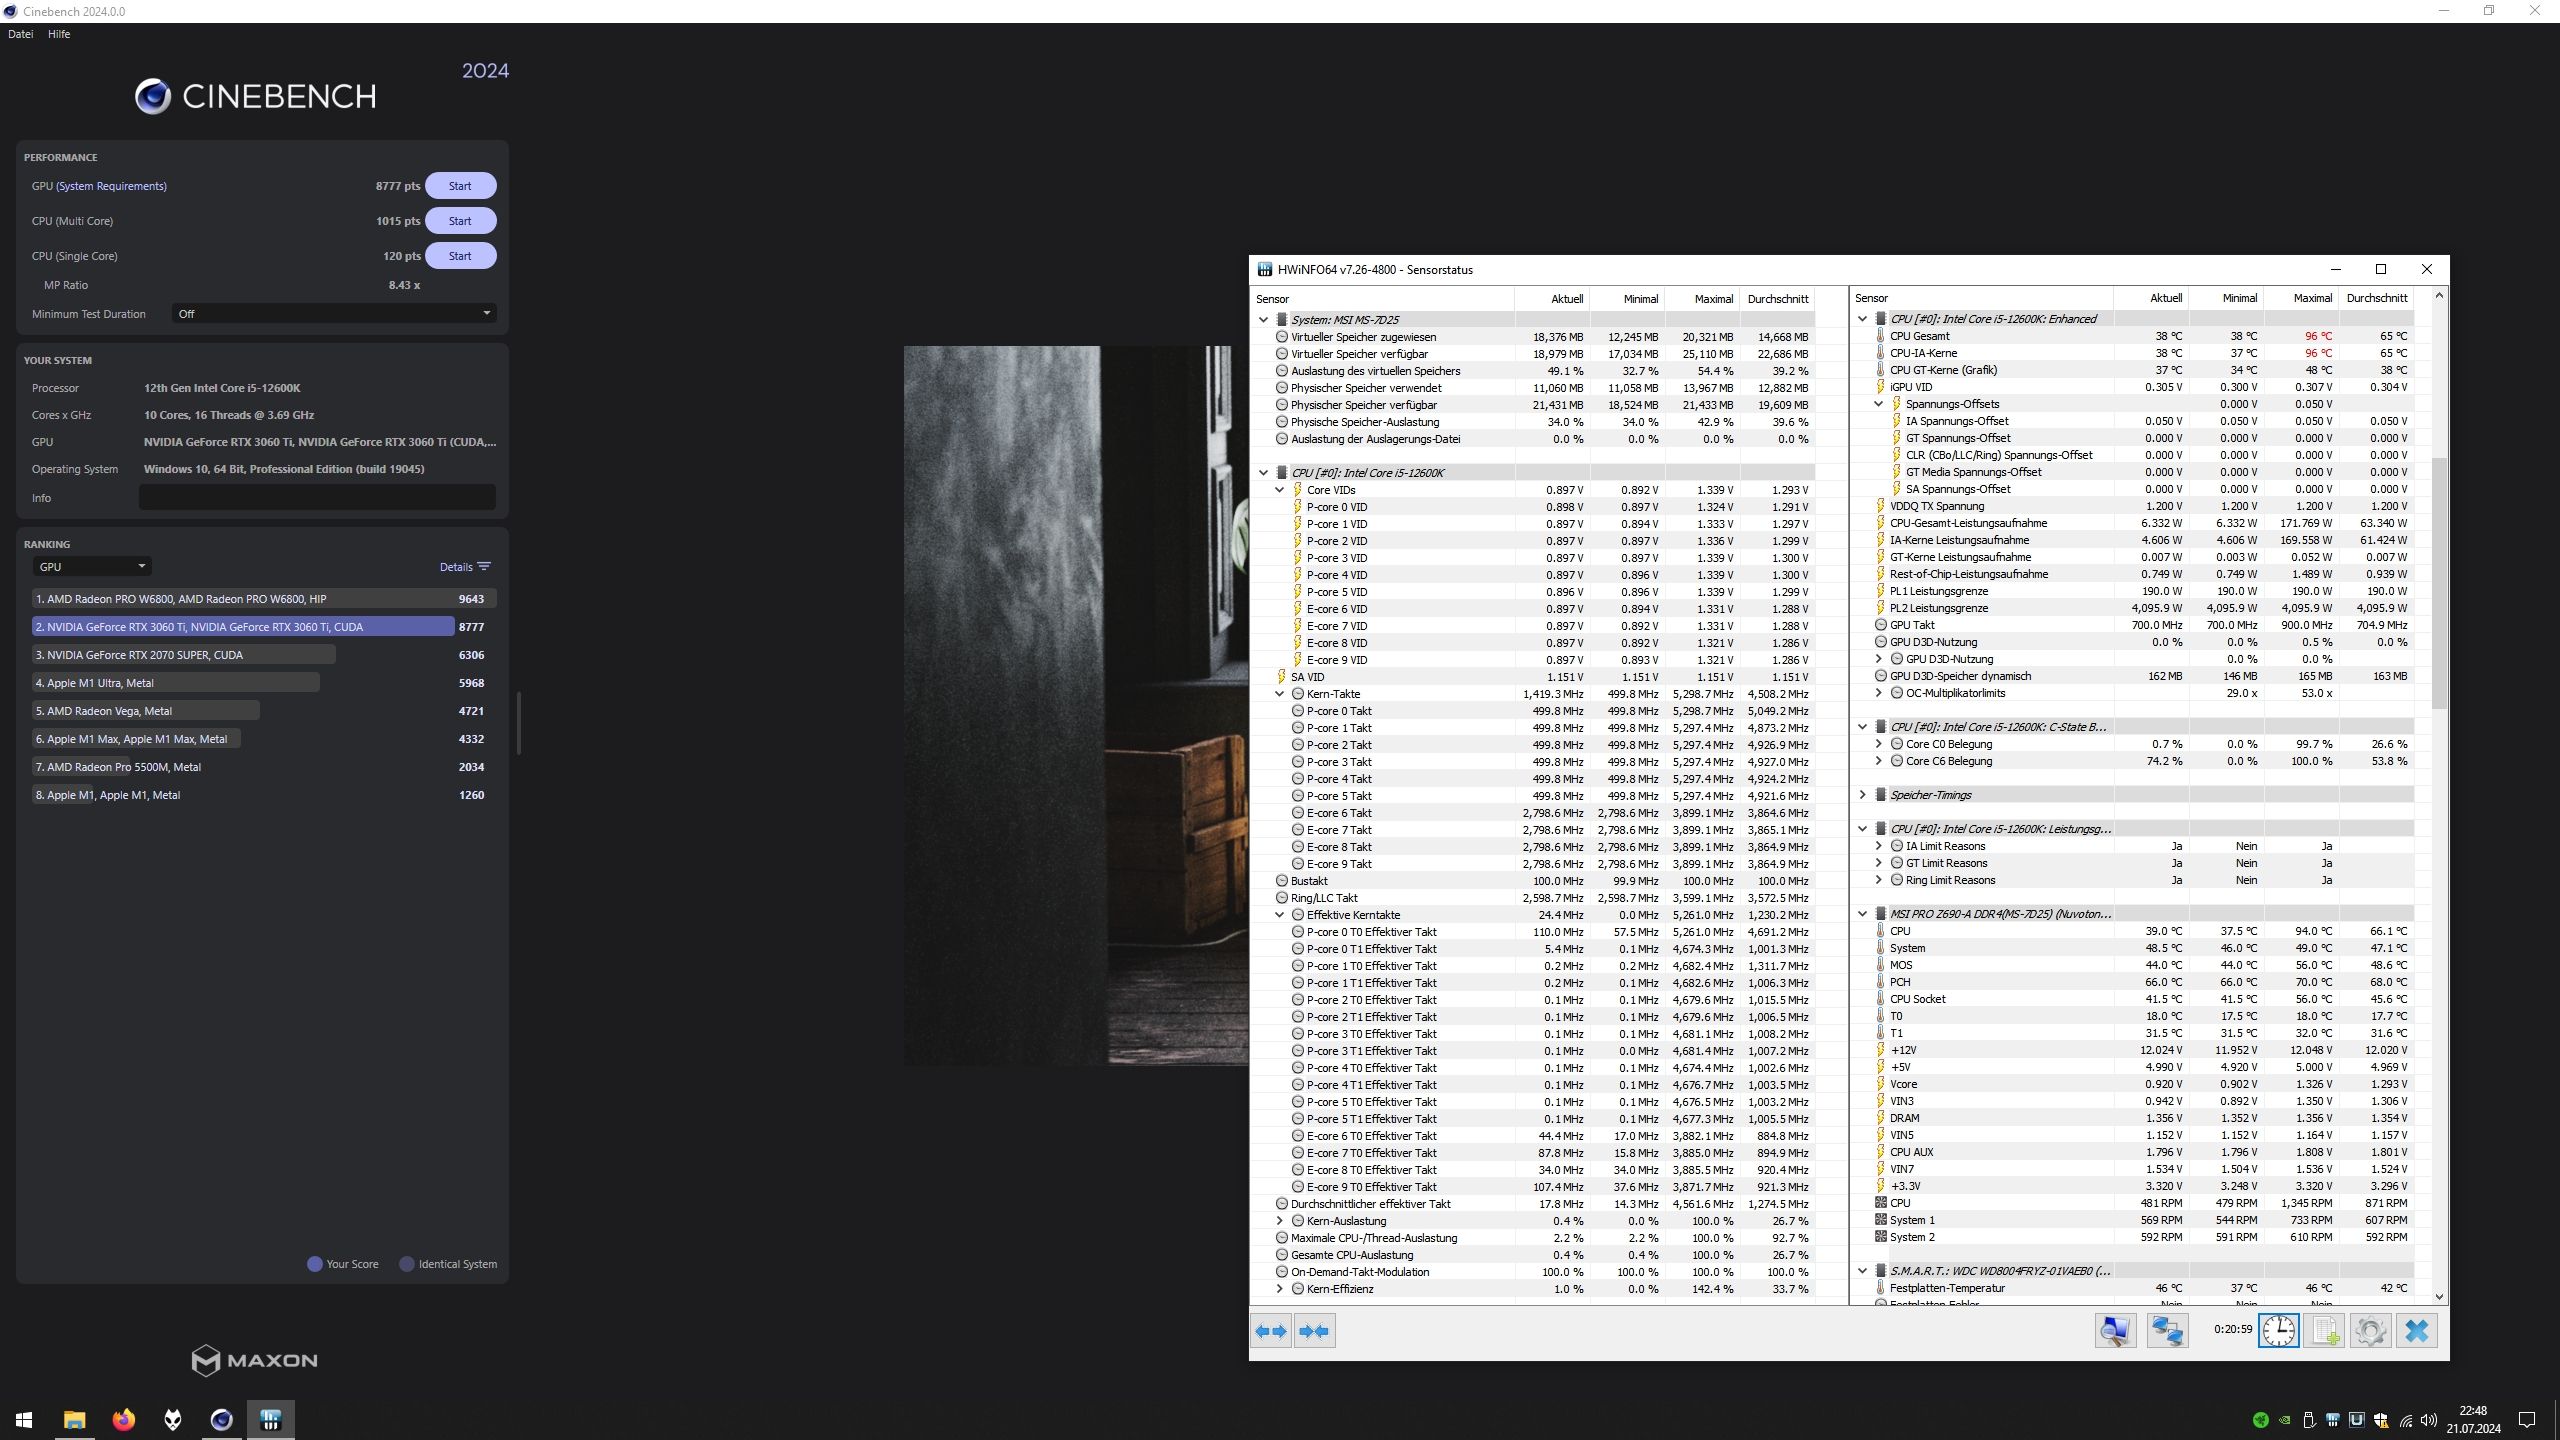Click the blue X button in HWiNFO toolbar
The width and height of the screenshot is (2560, 1440).
click(2417, 1331)
